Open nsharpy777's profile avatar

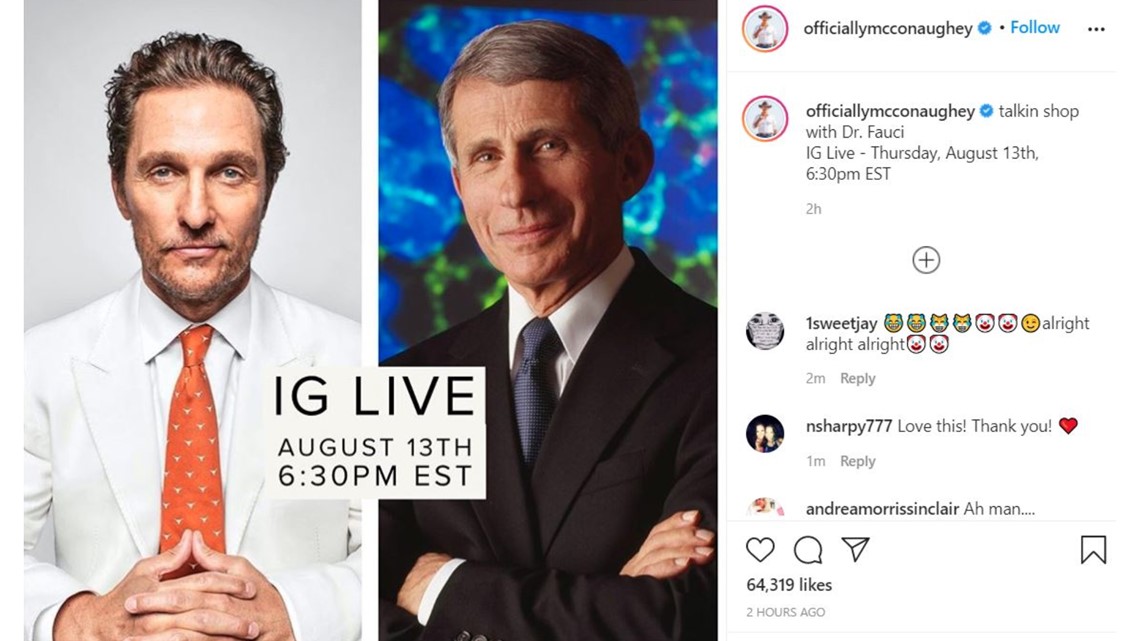point(765,434)
